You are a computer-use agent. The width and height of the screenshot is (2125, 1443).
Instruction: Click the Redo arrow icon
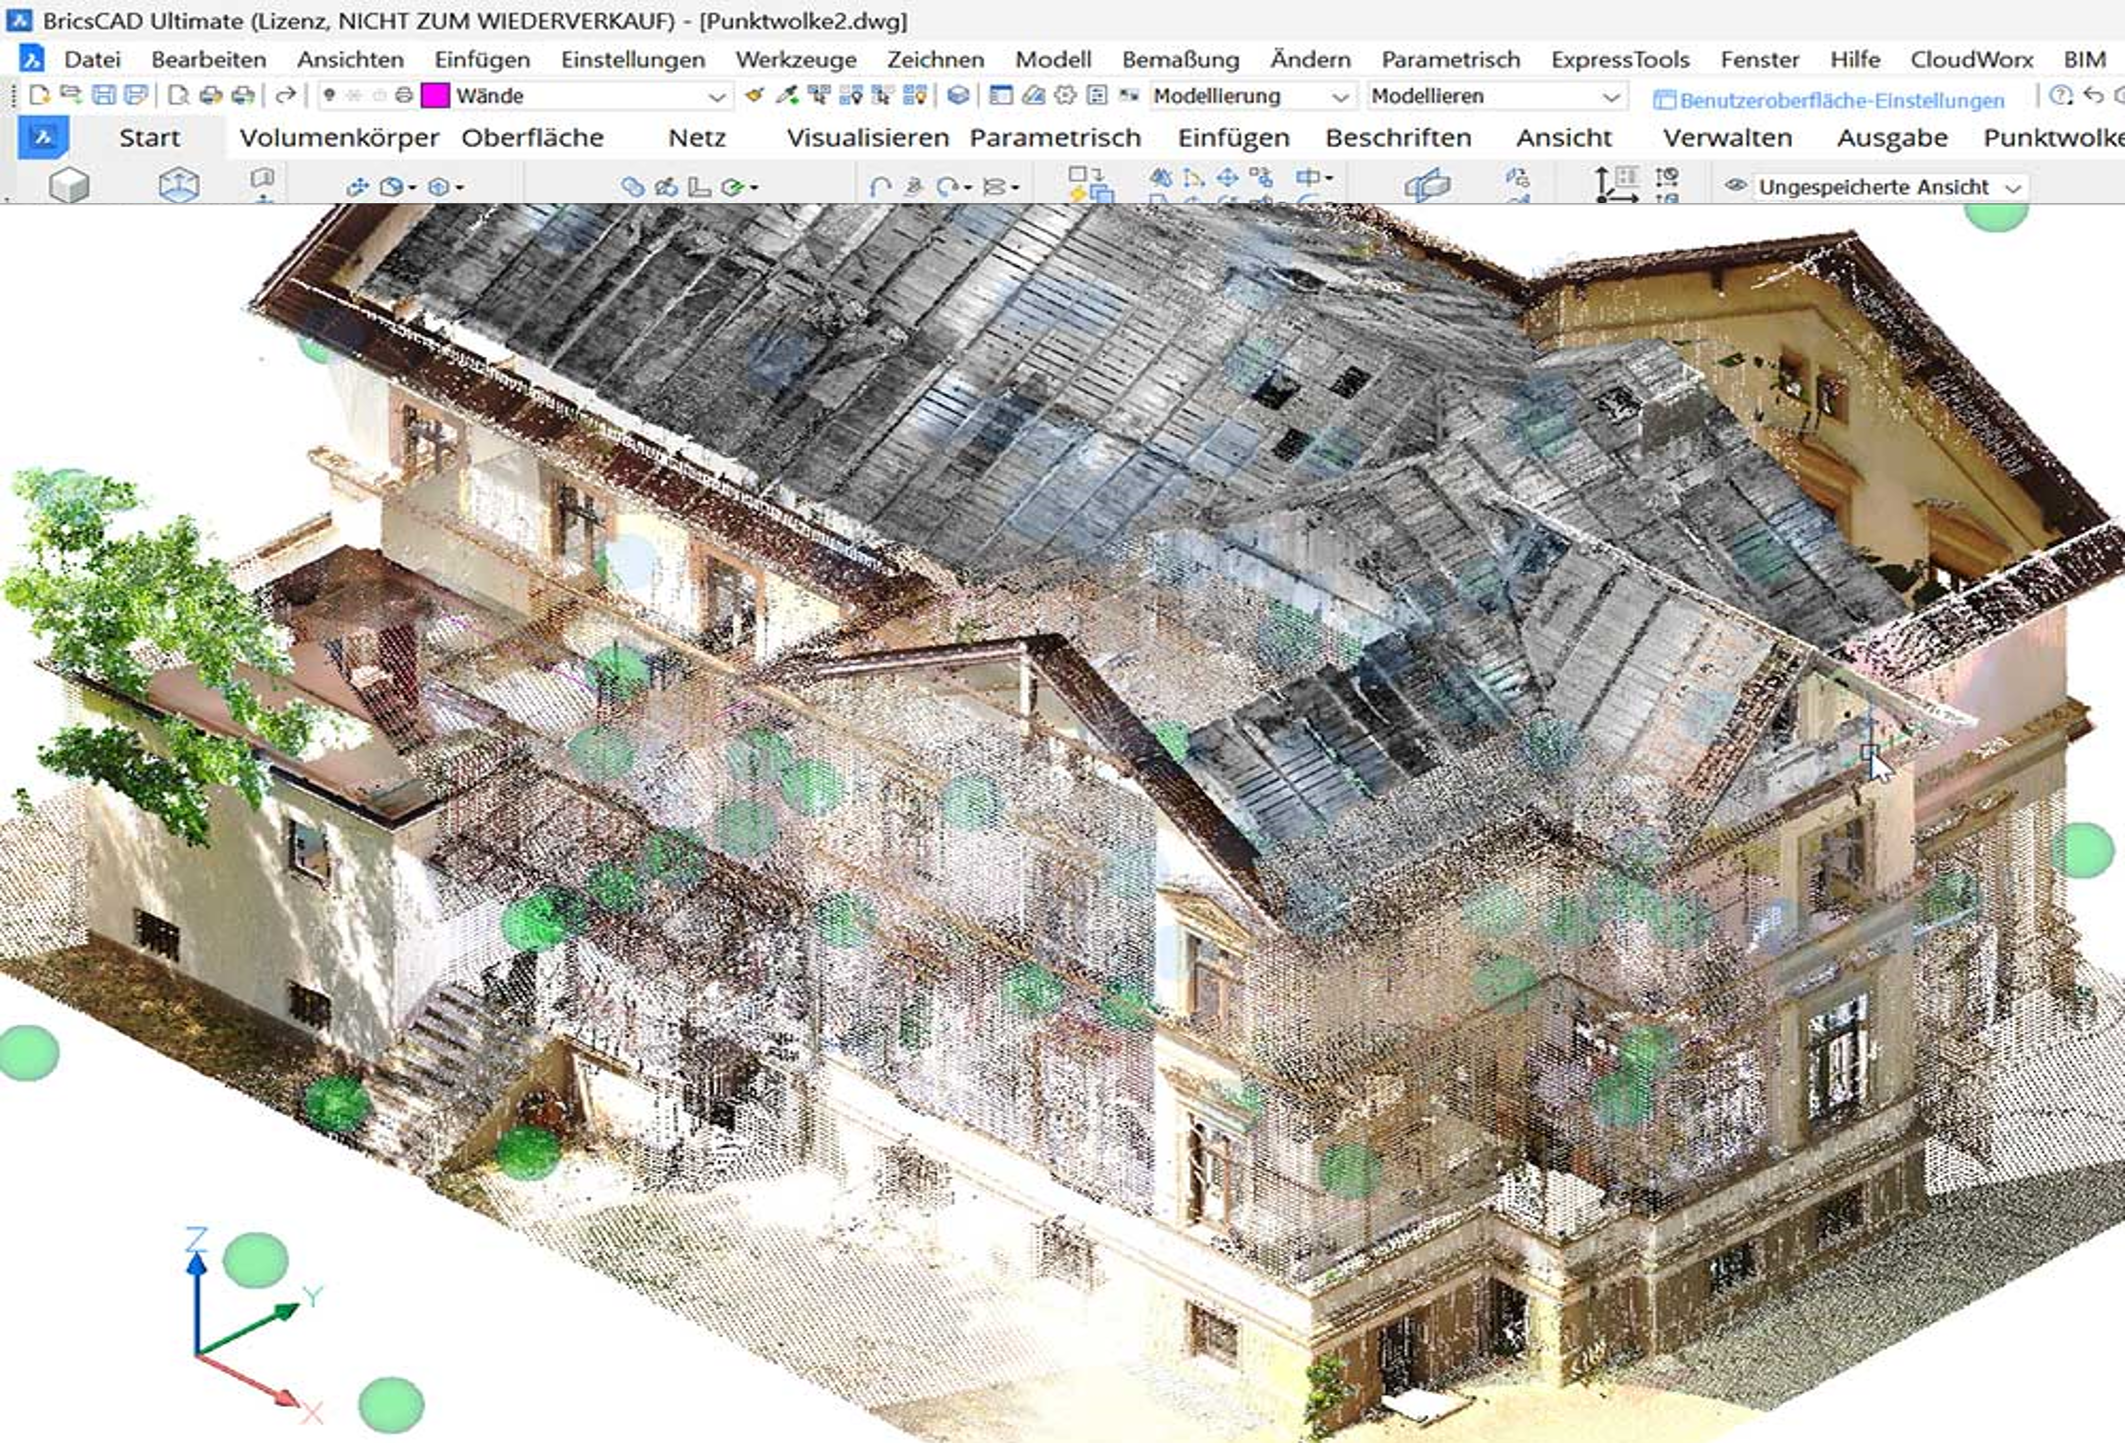pyautogui.click(x=286, y=96)
